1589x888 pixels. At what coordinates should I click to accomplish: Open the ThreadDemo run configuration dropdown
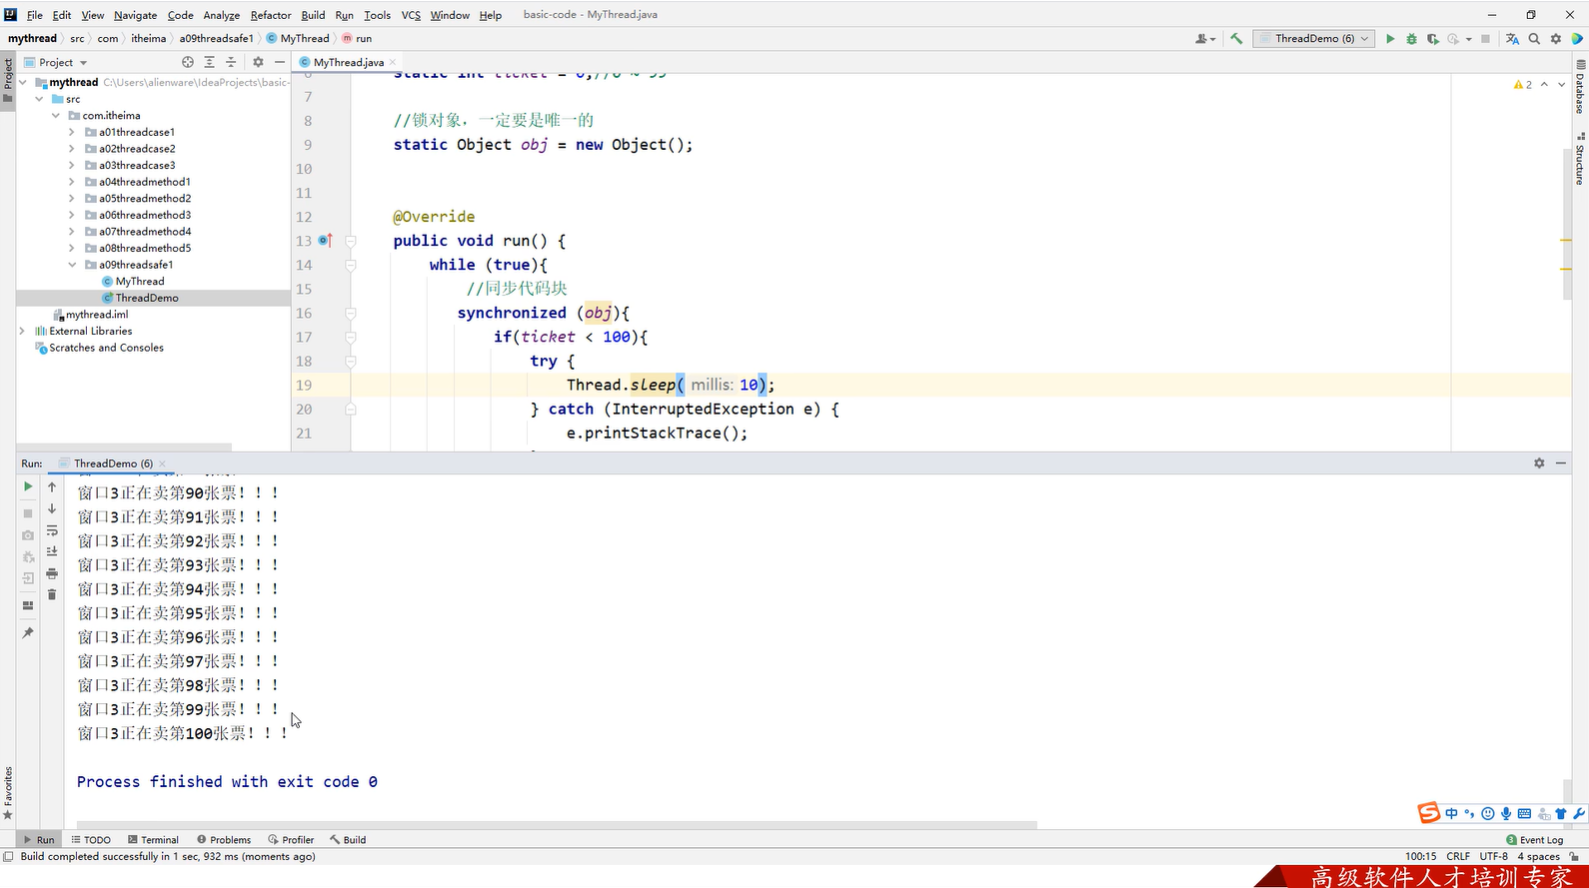[1314, 39]
